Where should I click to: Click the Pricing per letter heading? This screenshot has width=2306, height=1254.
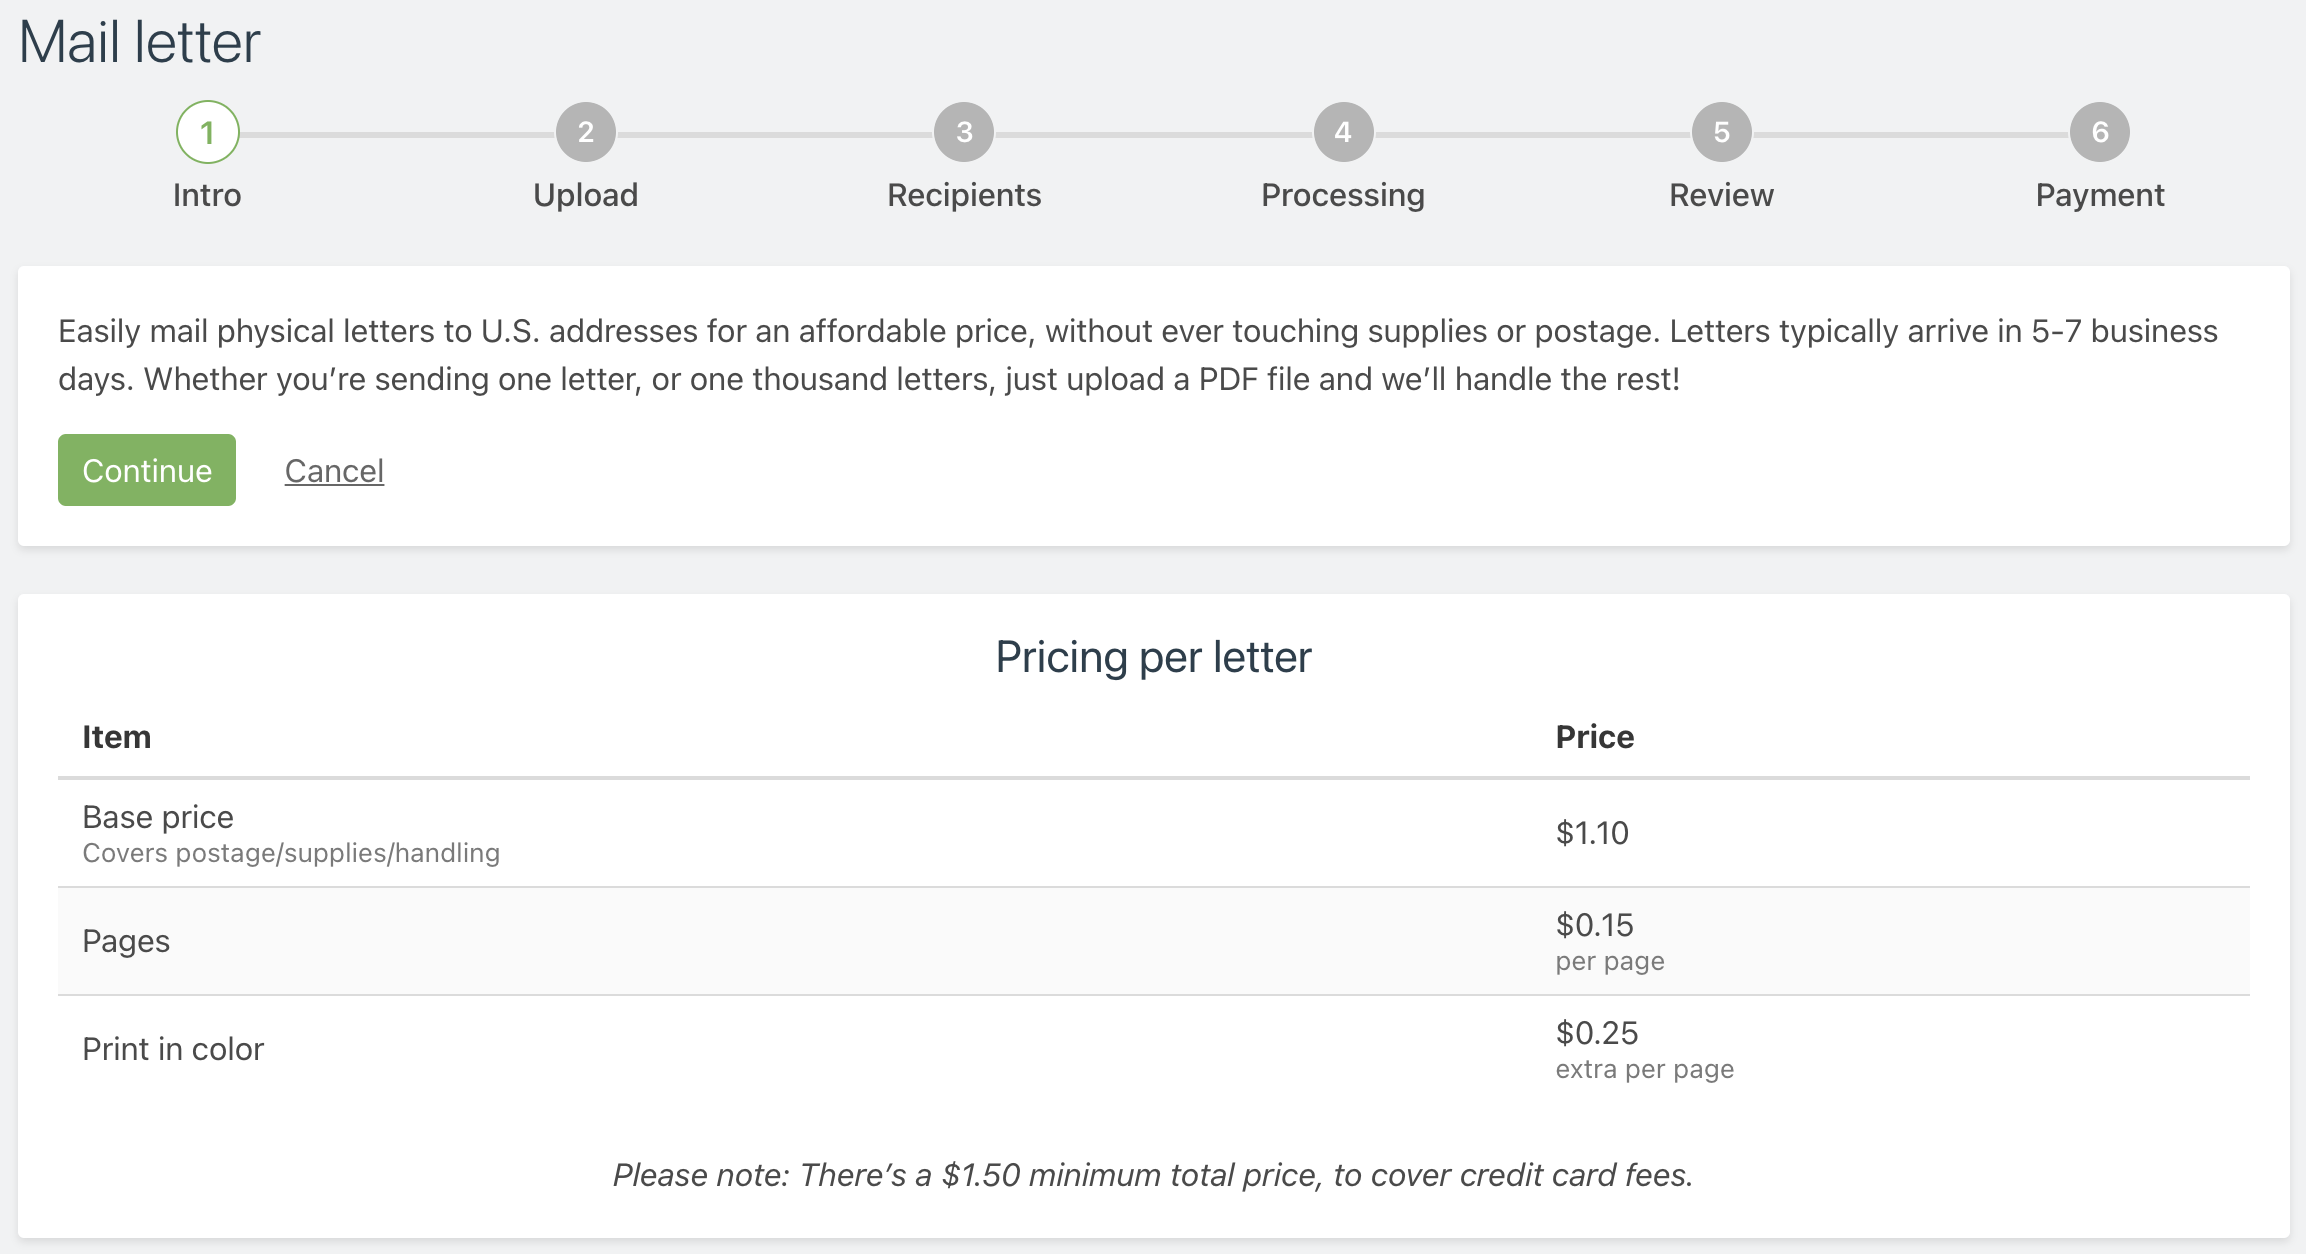coord(1152,657)
